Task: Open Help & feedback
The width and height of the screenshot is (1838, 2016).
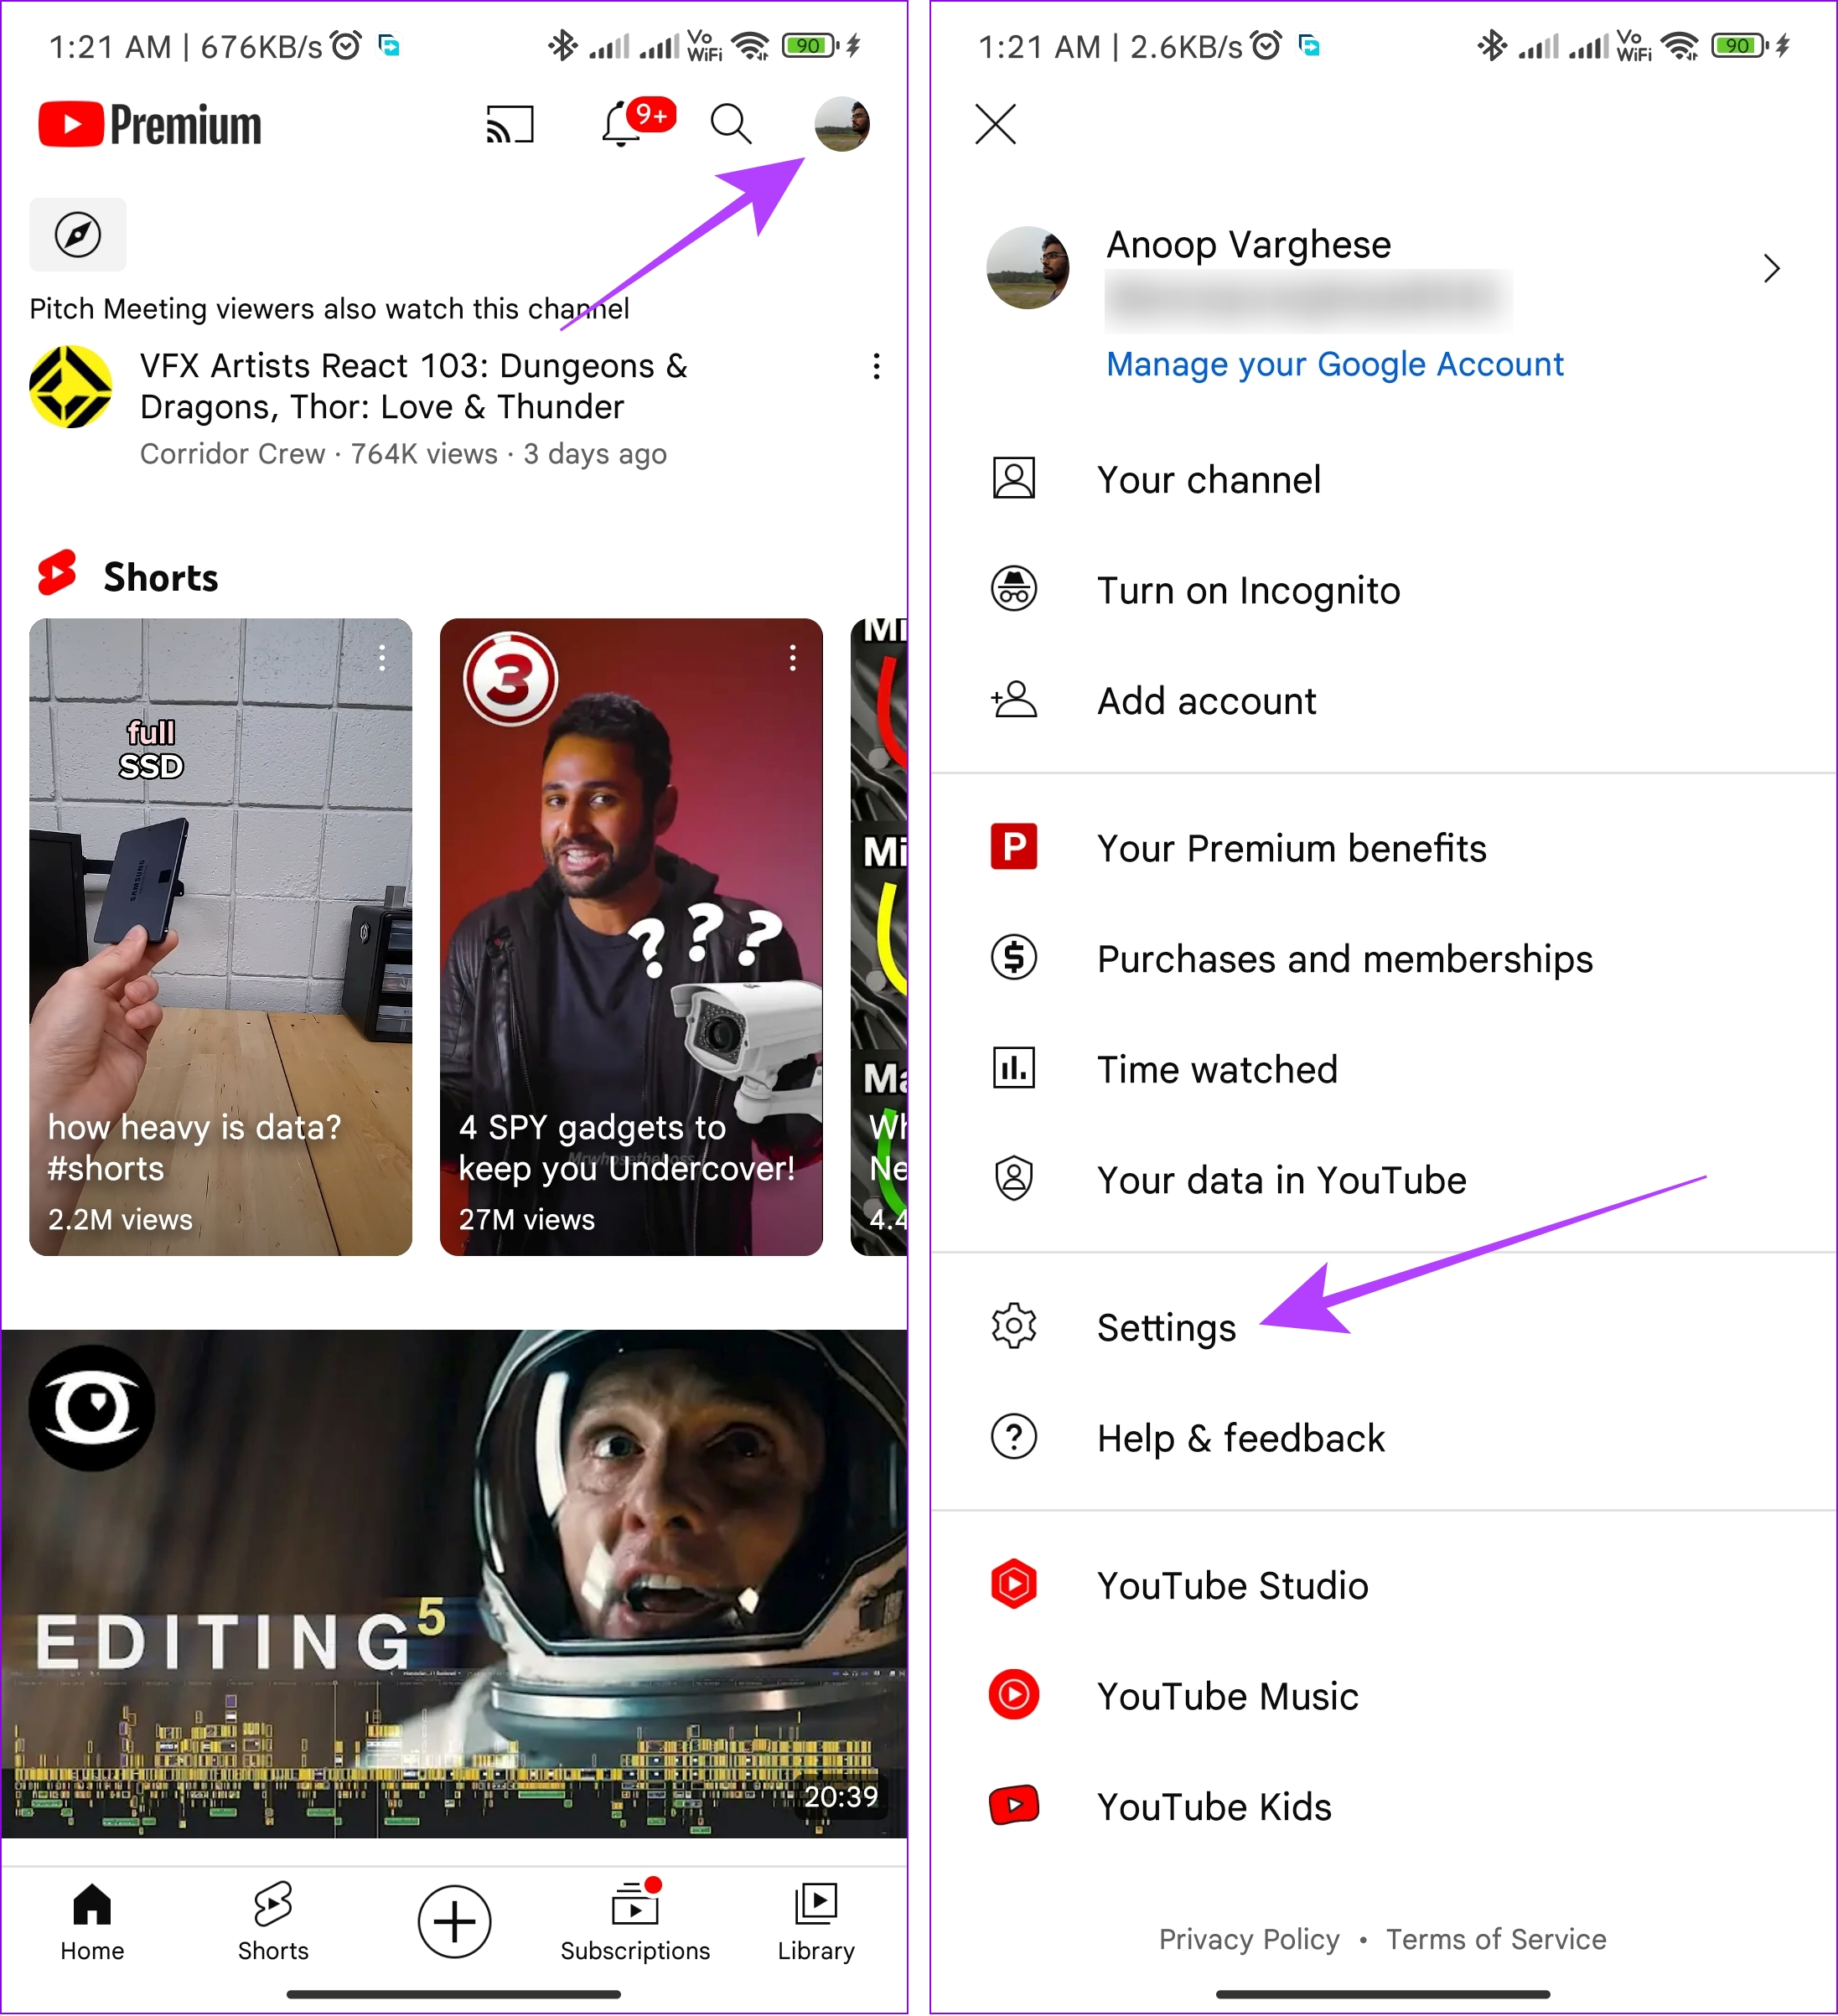Action: pyautogui.click(x=1383, y=1438)
